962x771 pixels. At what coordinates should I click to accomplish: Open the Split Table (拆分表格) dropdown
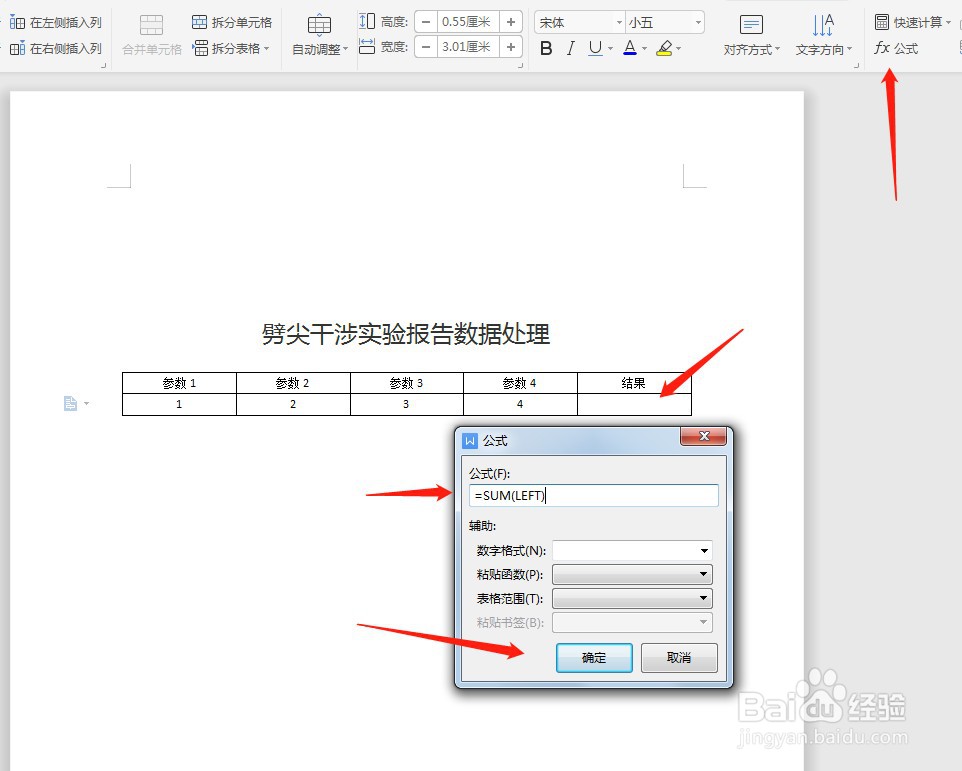click(231, 48)
